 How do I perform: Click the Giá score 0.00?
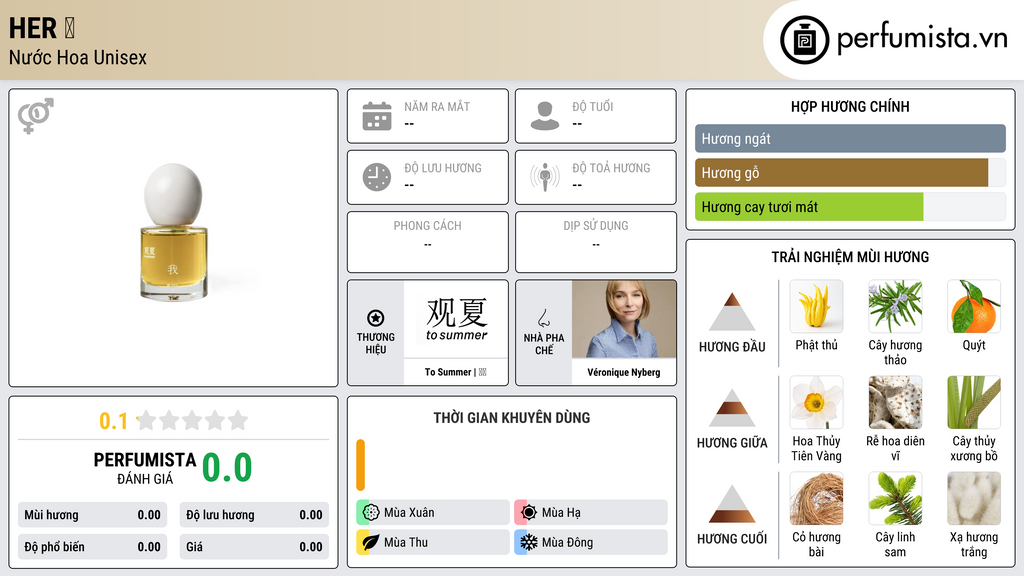(311, 547)
